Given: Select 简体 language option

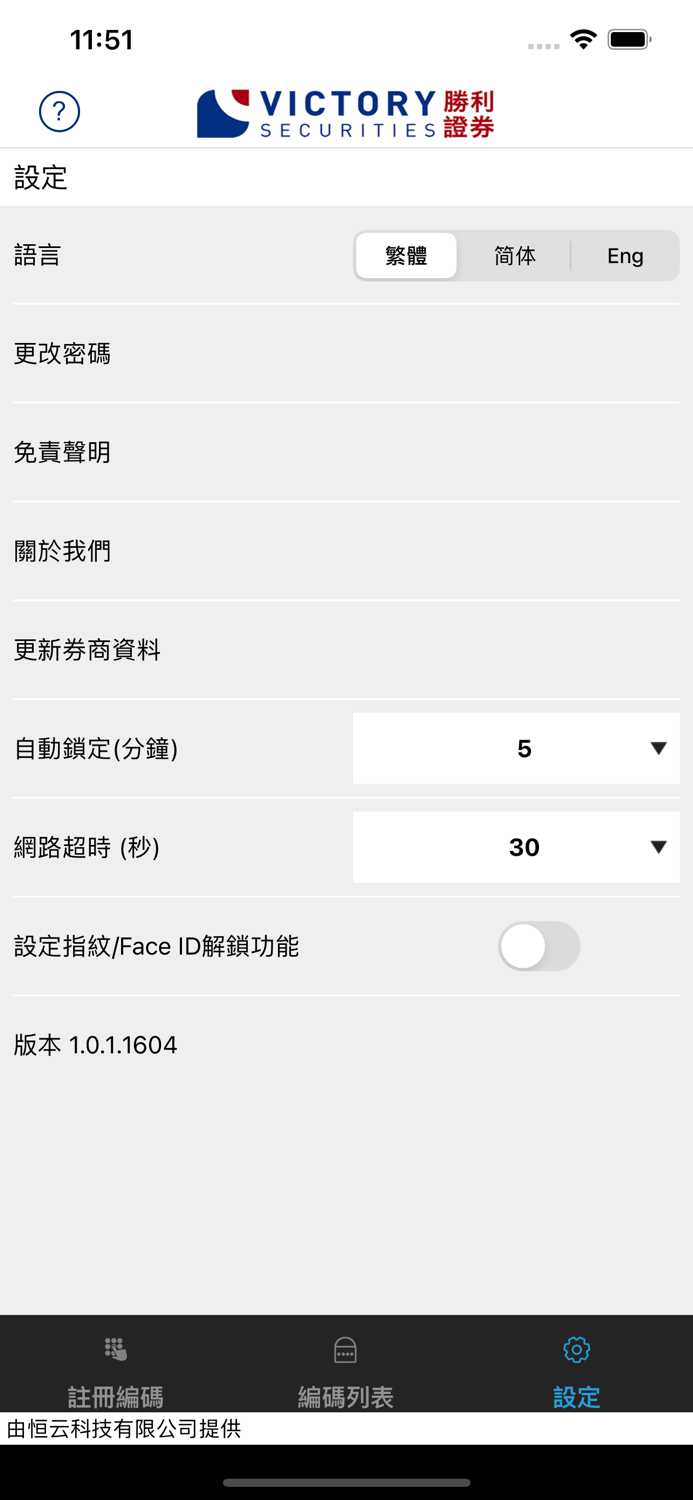Looking at the screenshot, I should pos(514,256).
